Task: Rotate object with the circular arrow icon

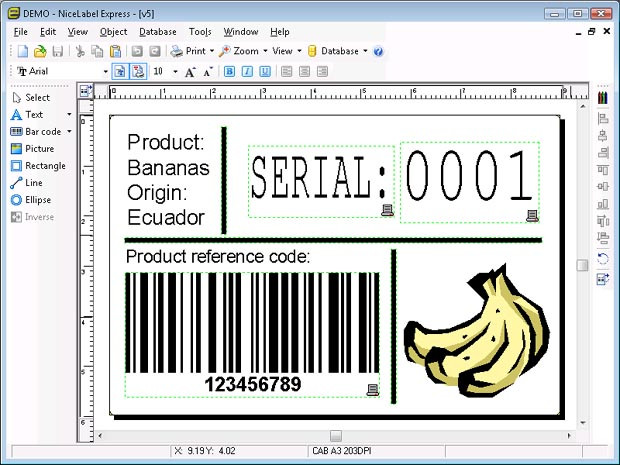Action: pos(603,259)
